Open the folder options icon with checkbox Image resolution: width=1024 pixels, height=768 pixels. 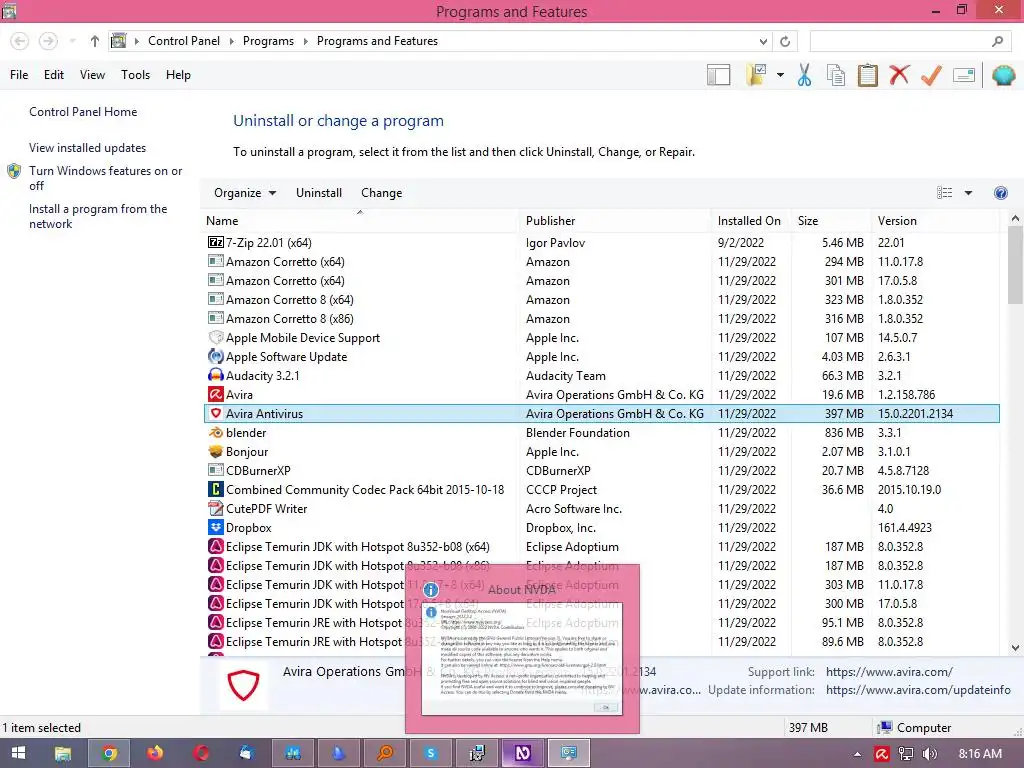[x=756, y=75]
